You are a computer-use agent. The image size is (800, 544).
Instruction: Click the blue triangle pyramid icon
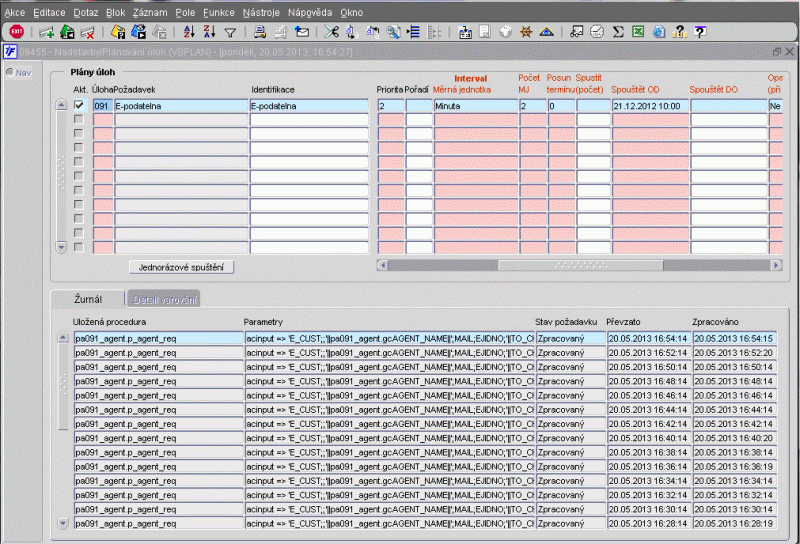point(546,32)
